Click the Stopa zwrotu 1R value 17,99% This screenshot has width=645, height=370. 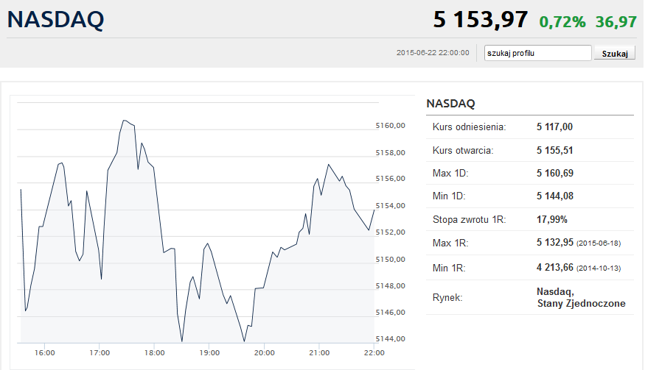pyautogui.click(x=552, y=219)
